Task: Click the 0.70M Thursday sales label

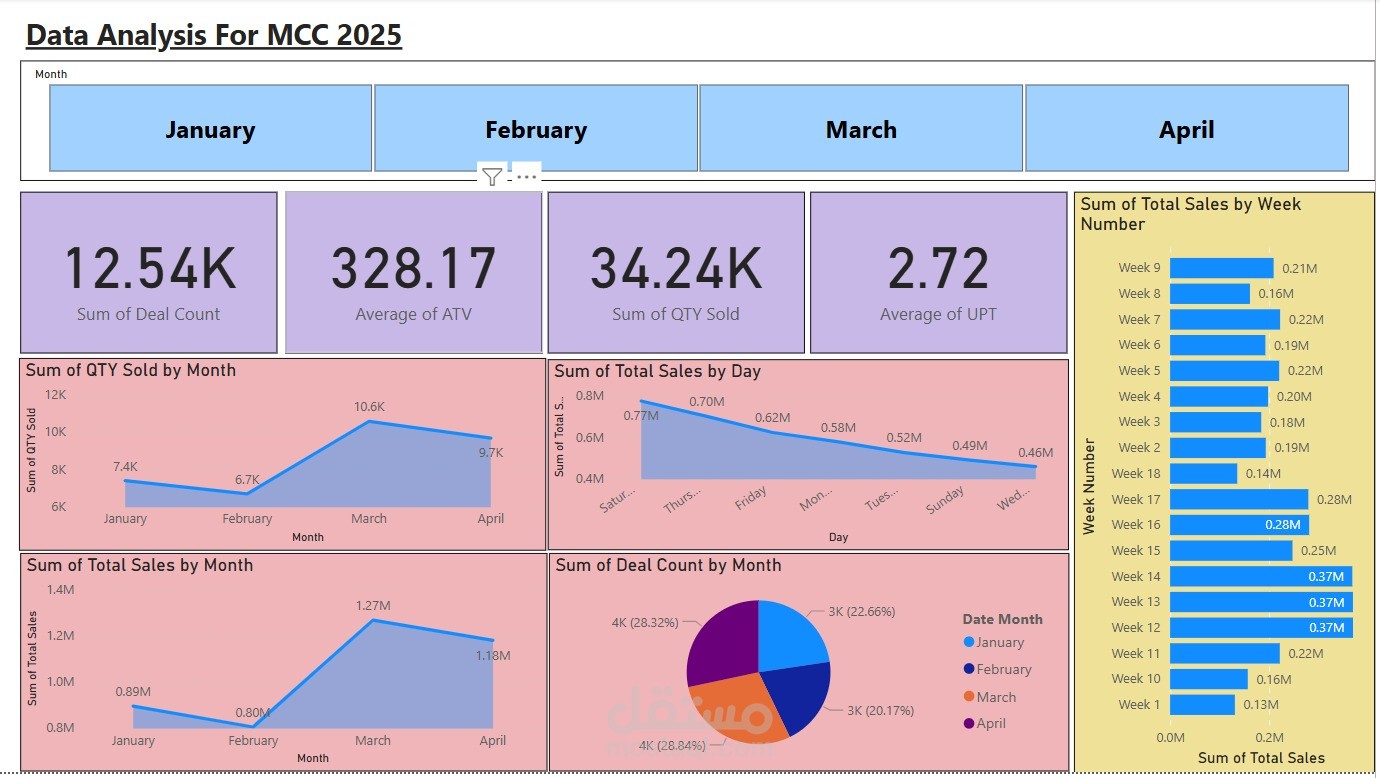Action: click(706, 401)
